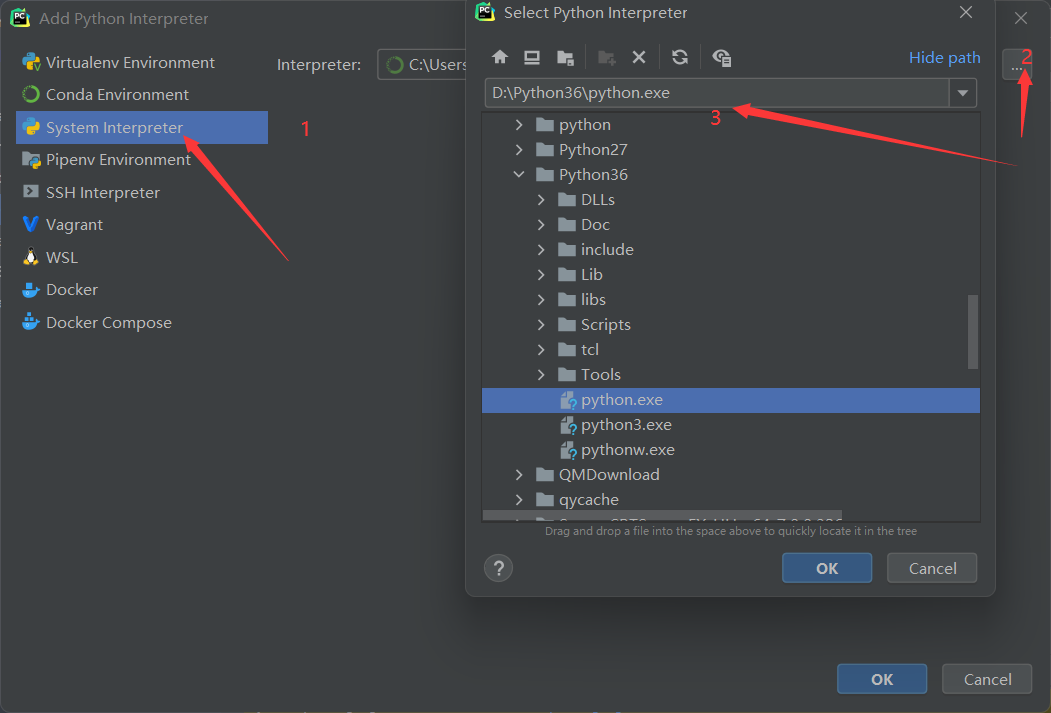Expand the python folder
The height and width of the screenshot is (713, 1051).
(x=519, y=125)
